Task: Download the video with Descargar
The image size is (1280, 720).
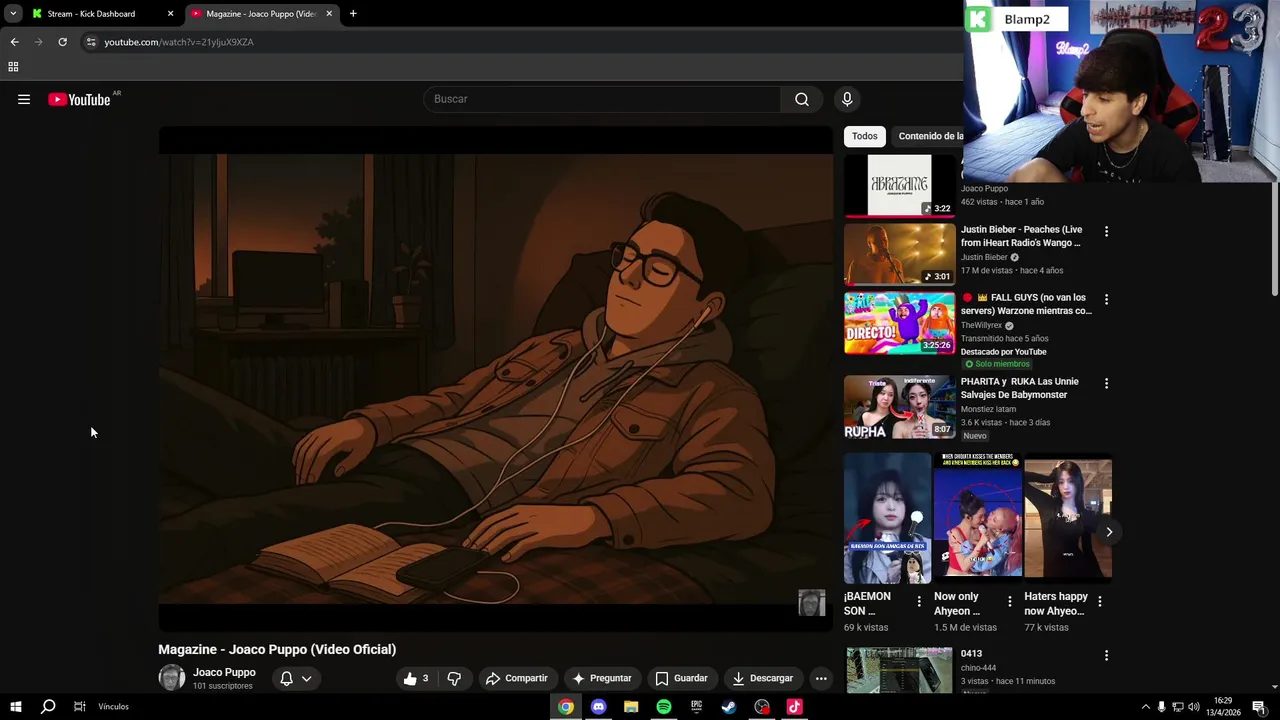Action: 763,678
